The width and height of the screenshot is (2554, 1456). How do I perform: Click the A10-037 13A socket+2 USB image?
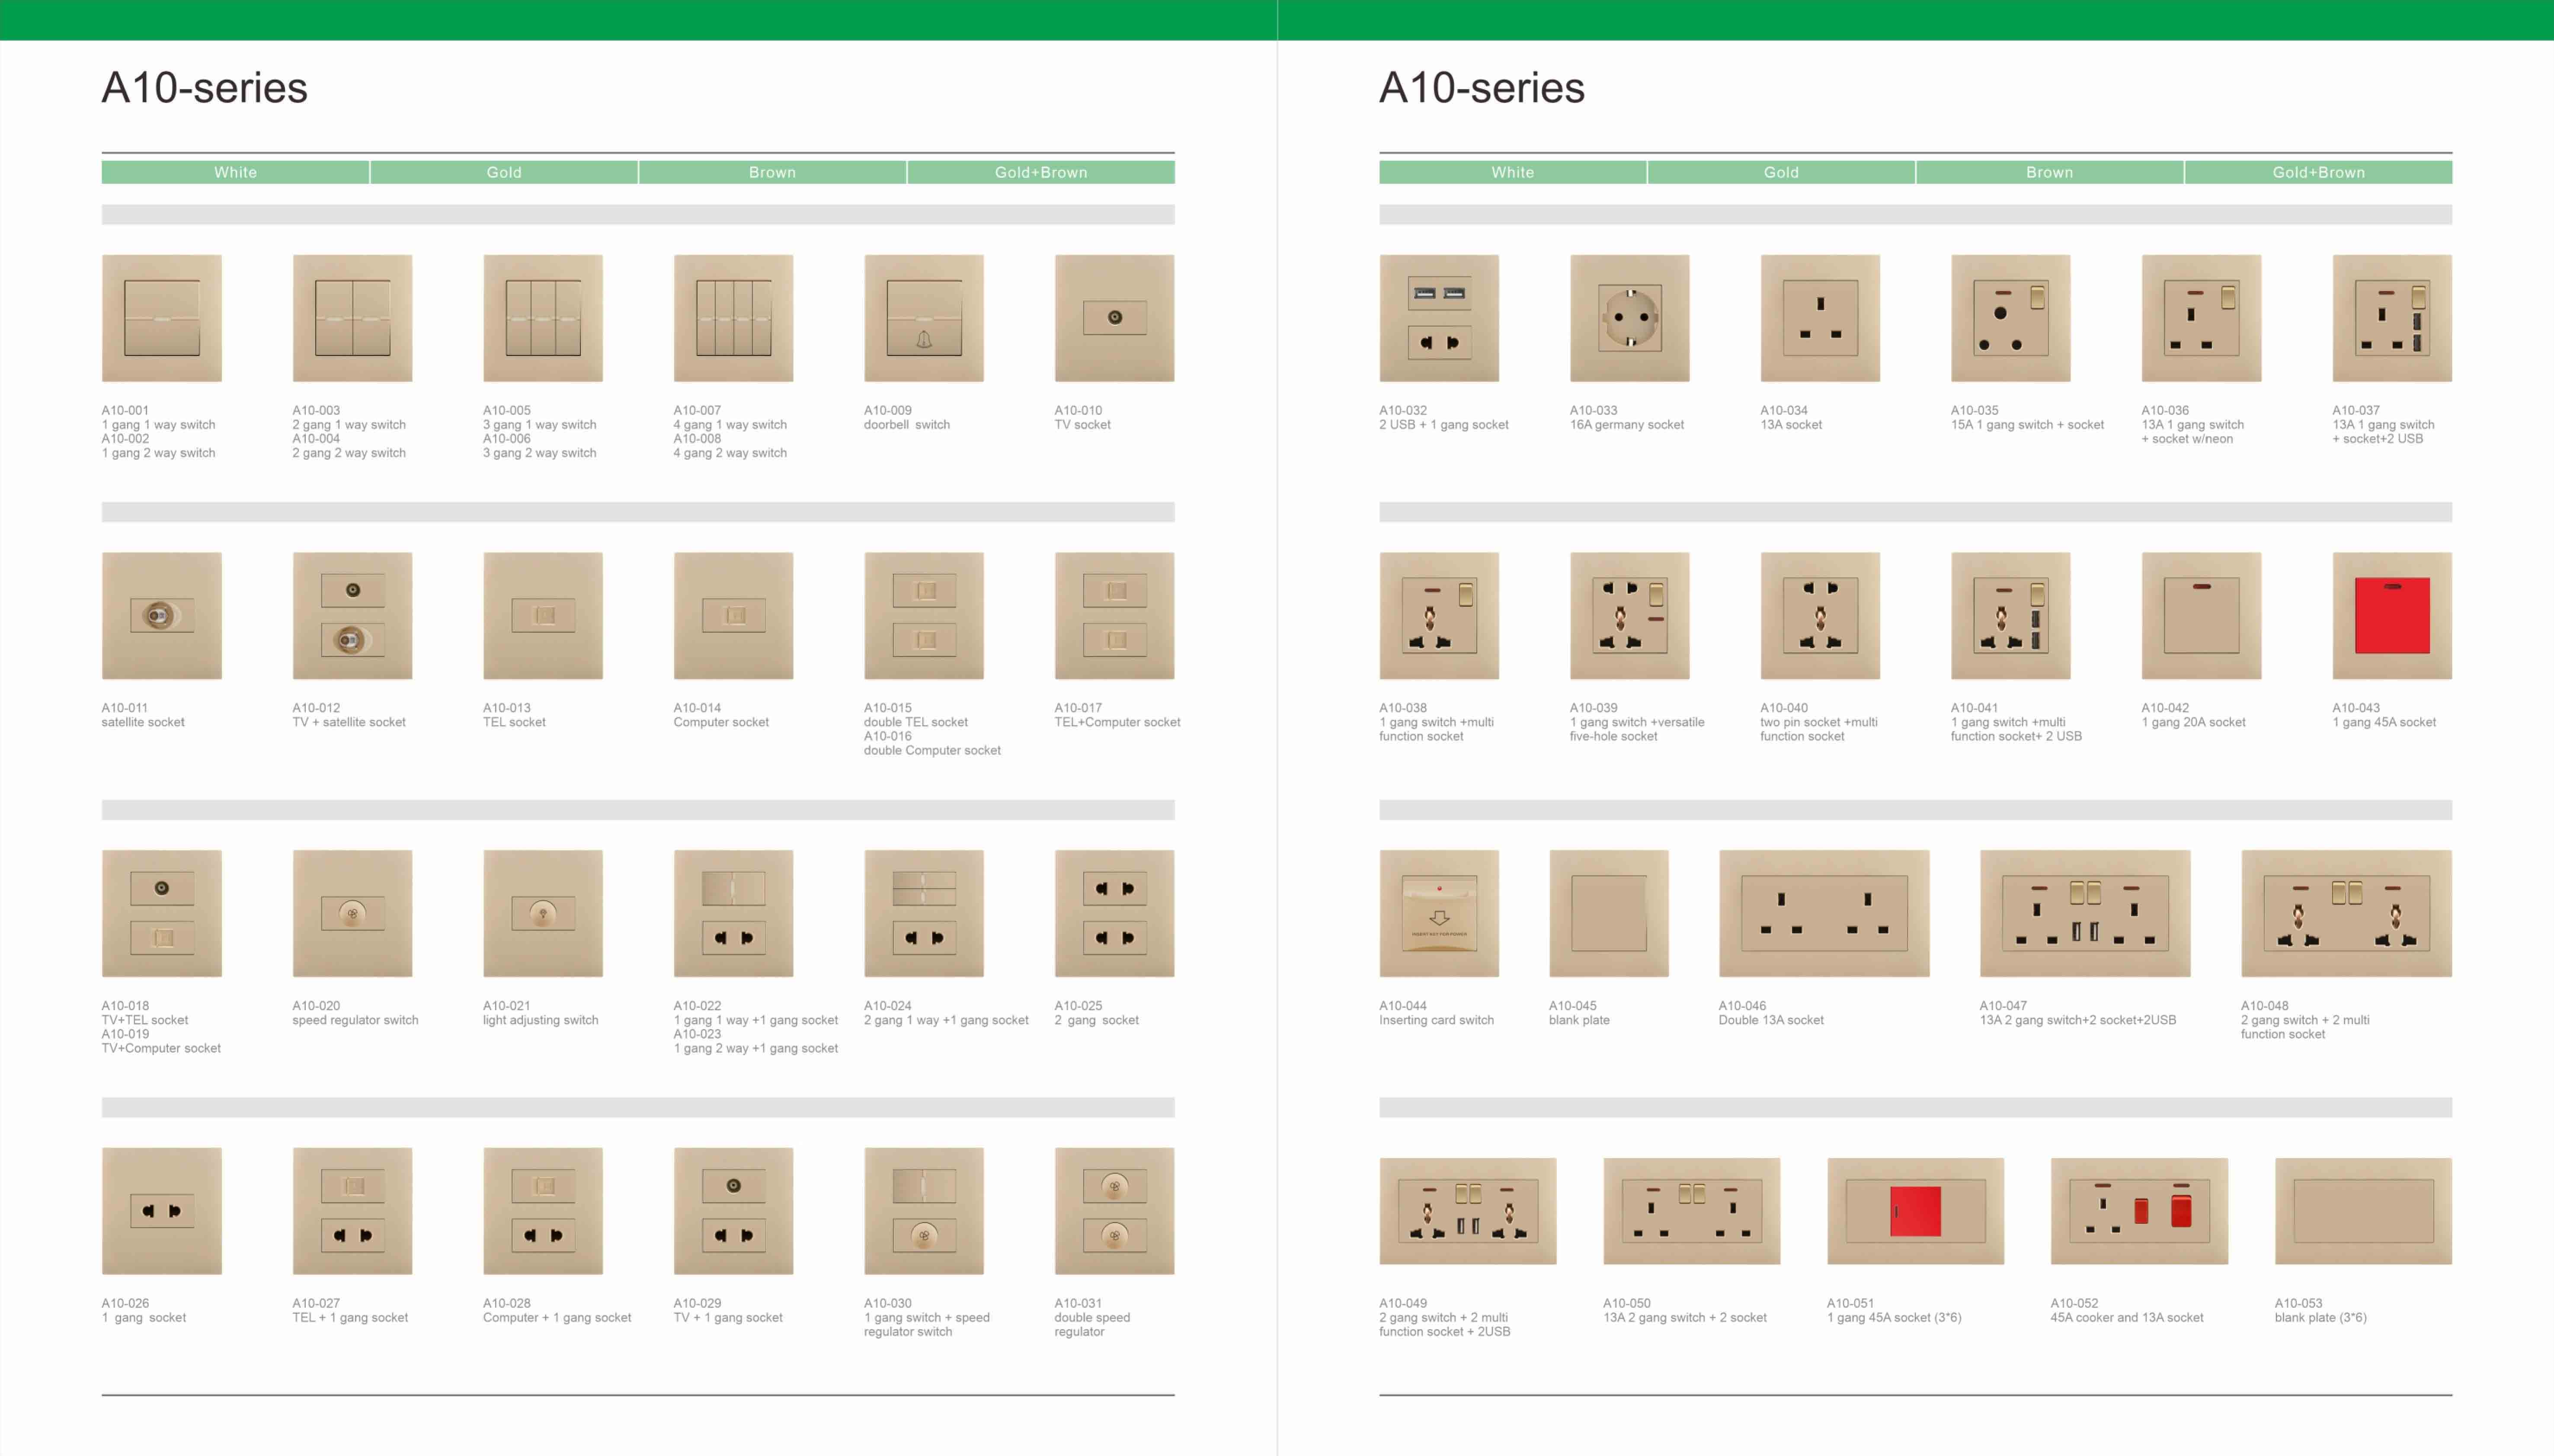click(x=2392, y=318)
